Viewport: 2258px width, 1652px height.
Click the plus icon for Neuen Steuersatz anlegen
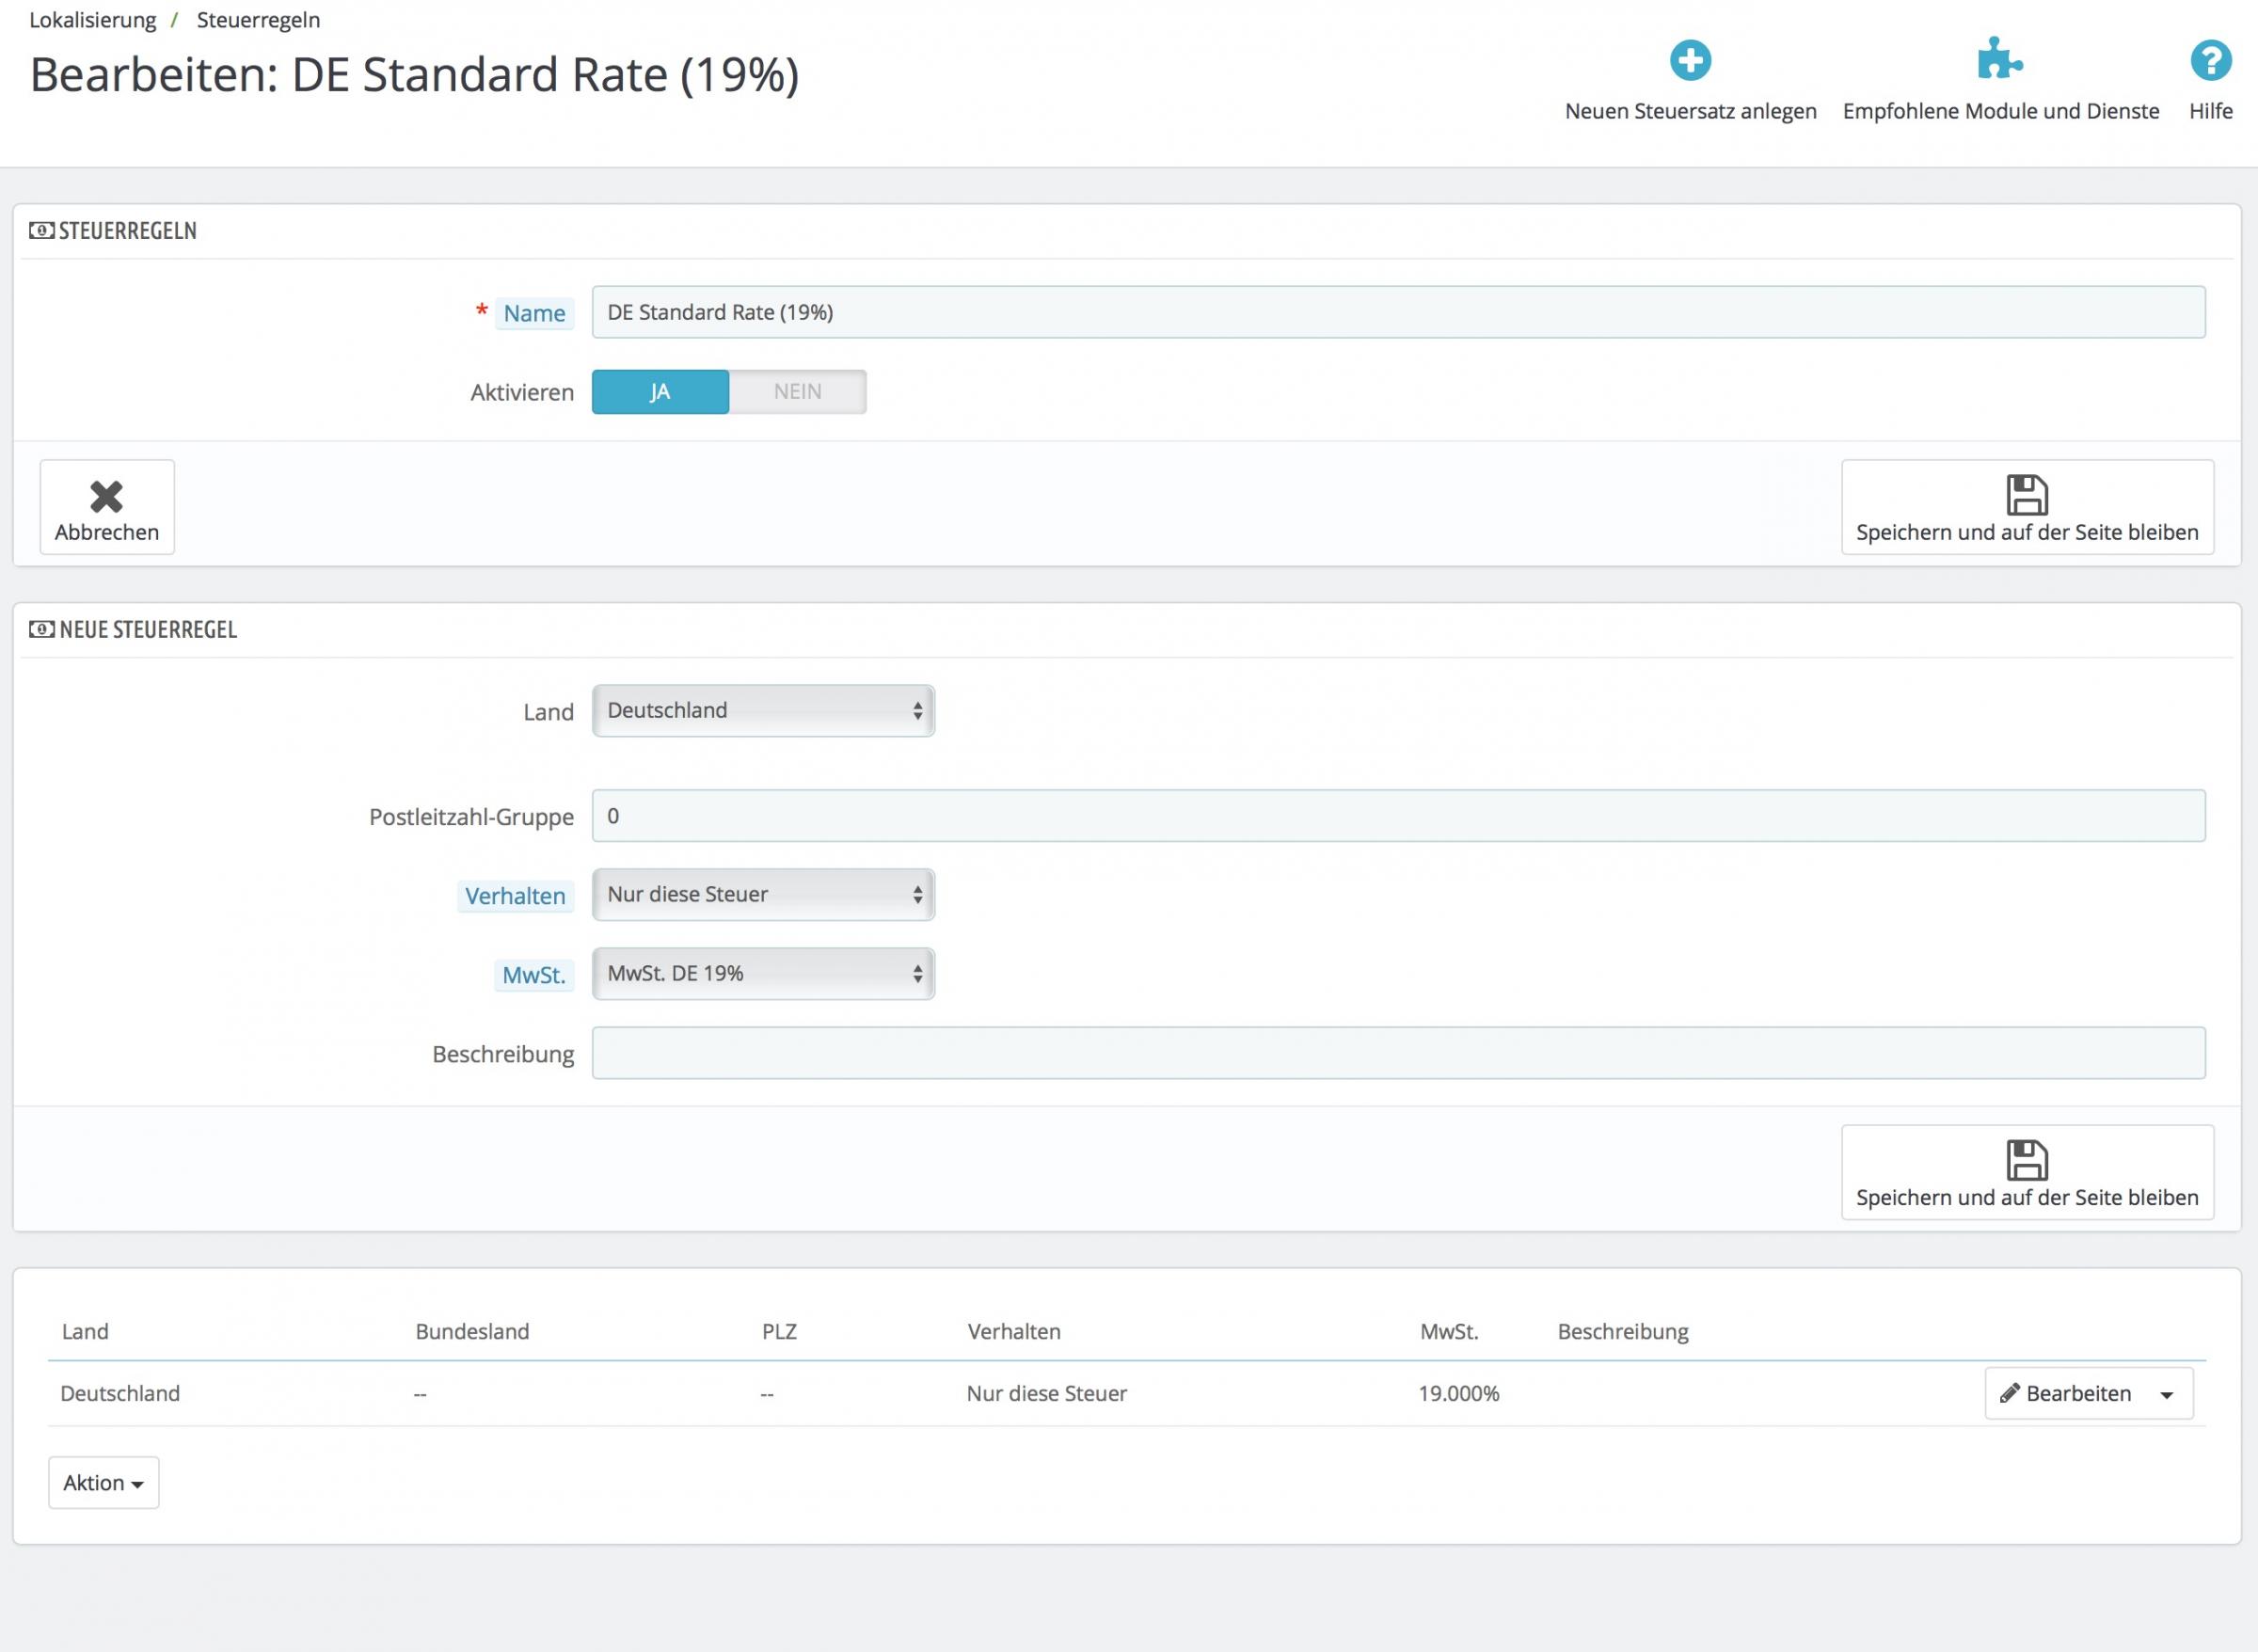click(1690, 61)
